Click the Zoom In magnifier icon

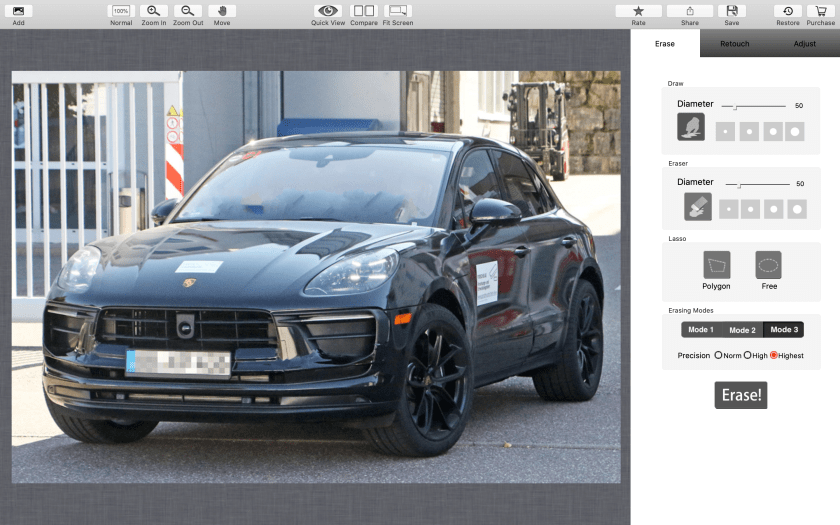154,11
